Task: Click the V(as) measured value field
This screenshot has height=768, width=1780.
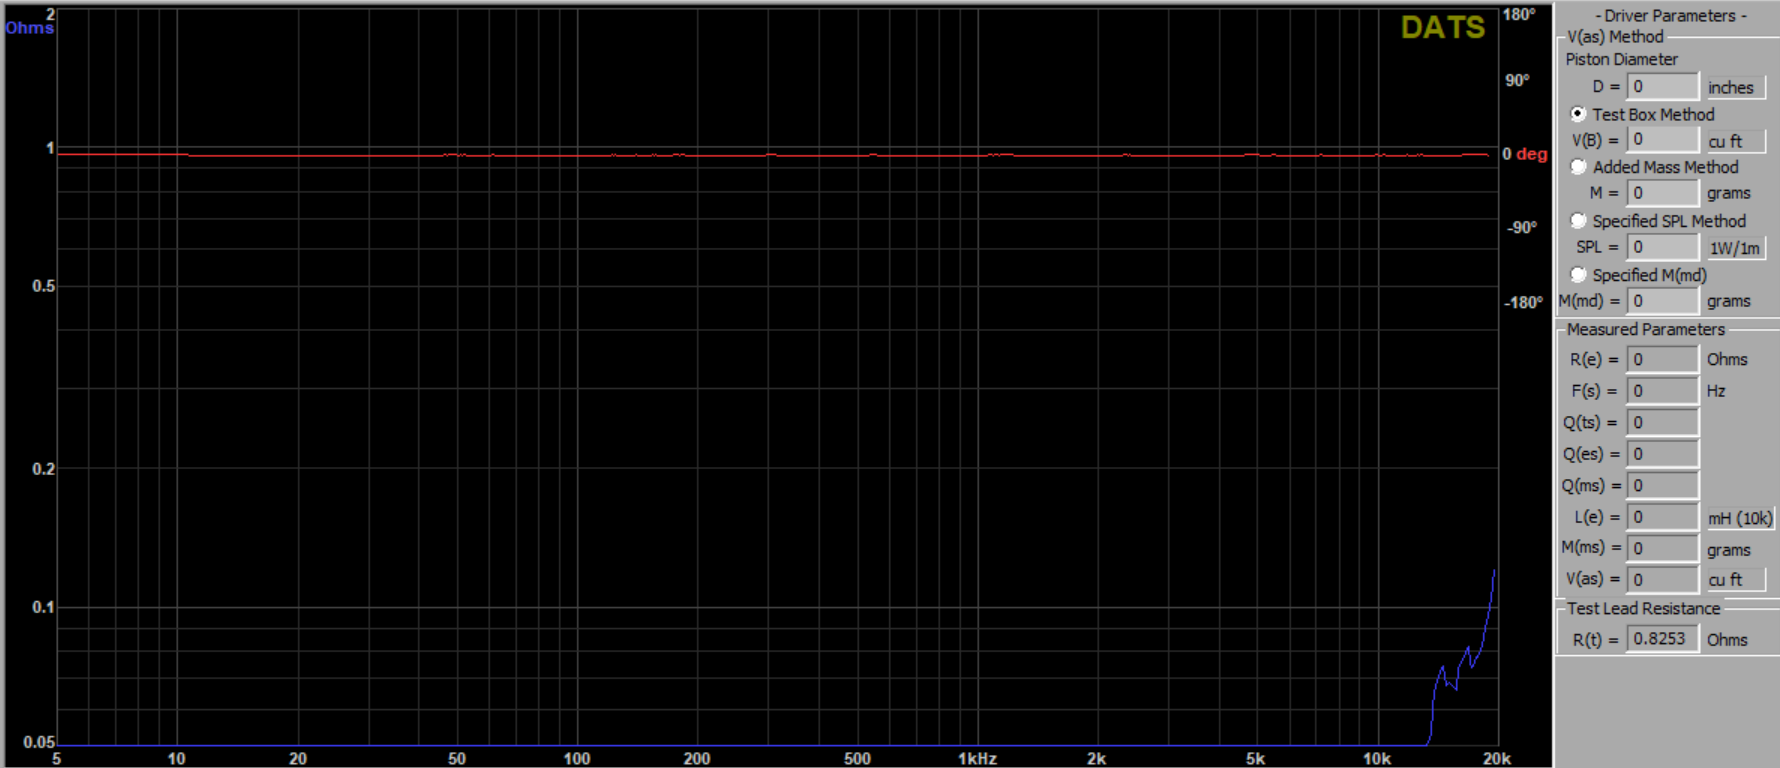Action: point(1662,579)
